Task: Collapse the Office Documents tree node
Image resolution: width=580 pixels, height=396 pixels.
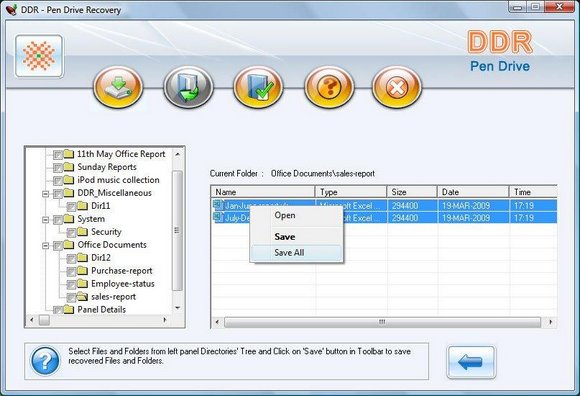Action: coord(45,246)
